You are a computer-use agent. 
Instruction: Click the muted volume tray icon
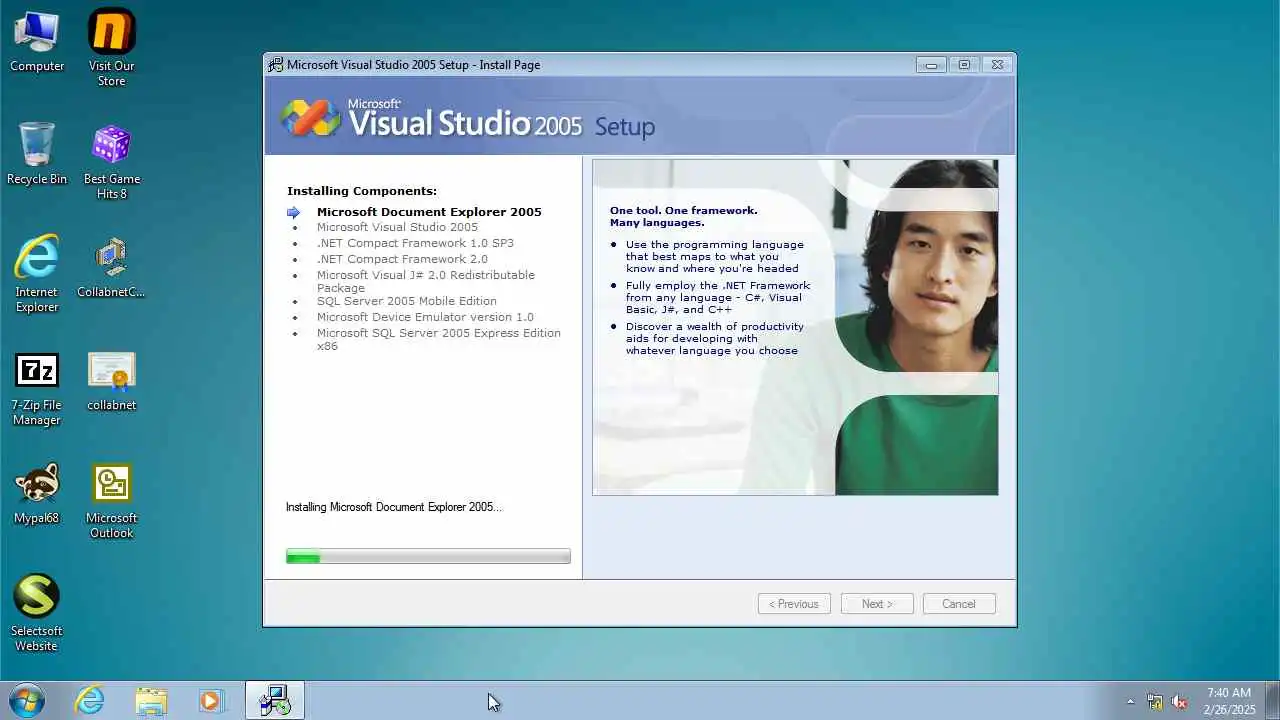click(x=1180, y=701)
